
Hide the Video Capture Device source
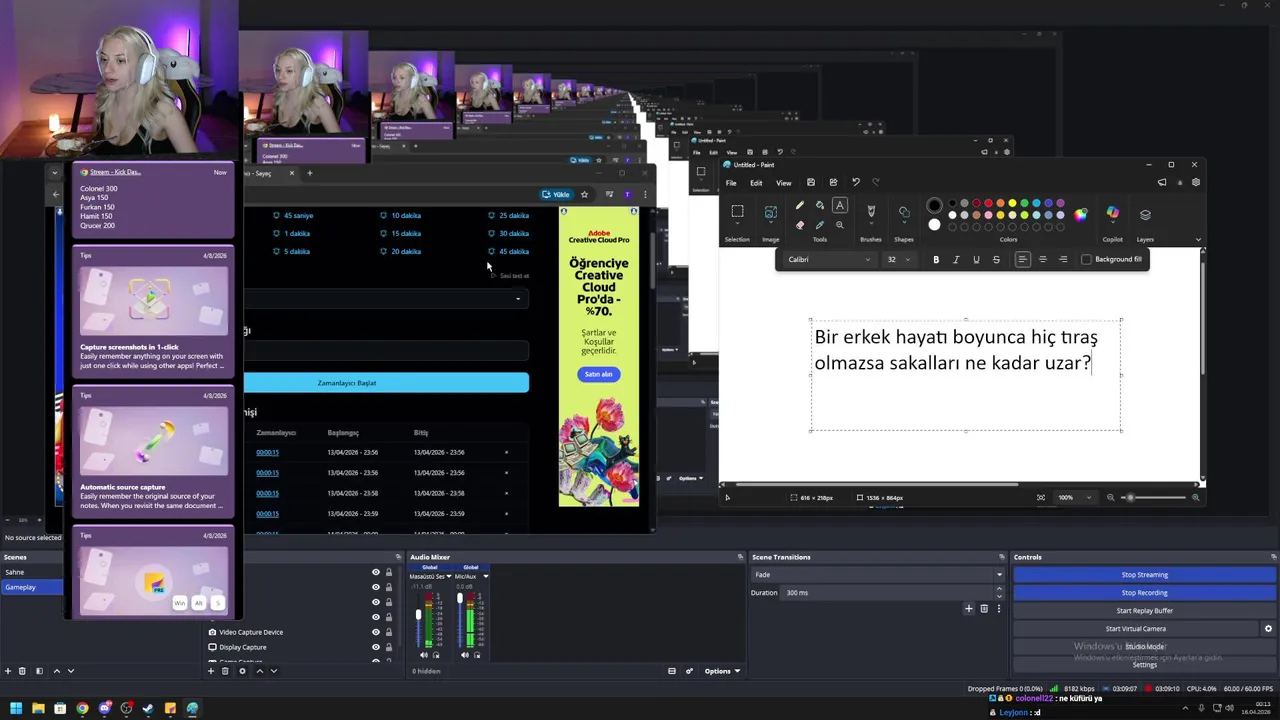pos(376,632)
